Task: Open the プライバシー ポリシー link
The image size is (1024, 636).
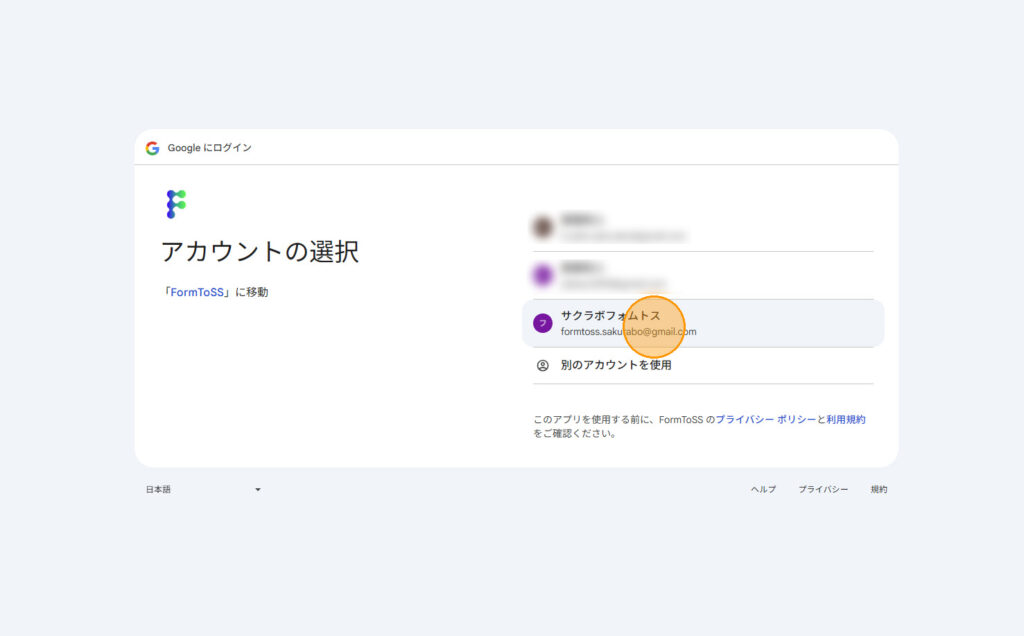Action: point(765,419)
